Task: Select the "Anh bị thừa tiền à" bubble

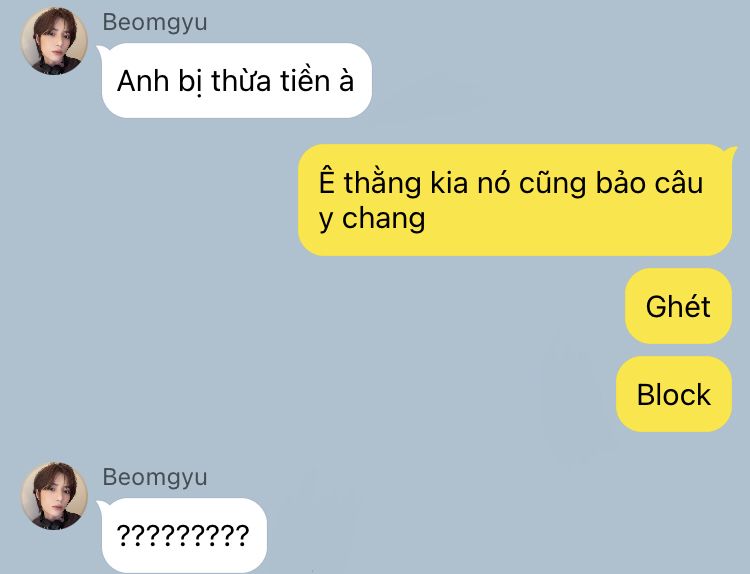Action: (x=237, y=80)
